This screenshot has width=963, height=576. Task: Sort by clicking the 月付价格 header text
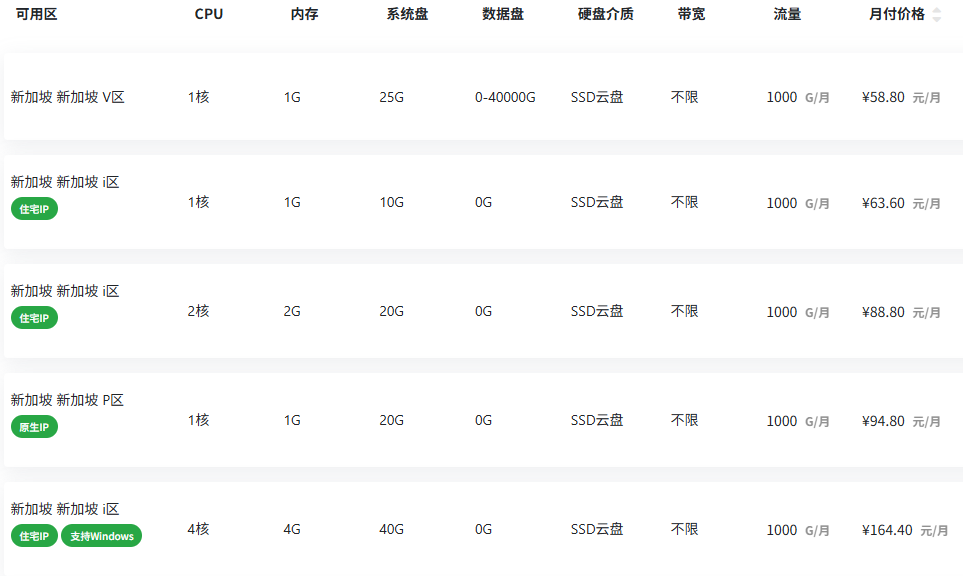[x=897, y=14]
